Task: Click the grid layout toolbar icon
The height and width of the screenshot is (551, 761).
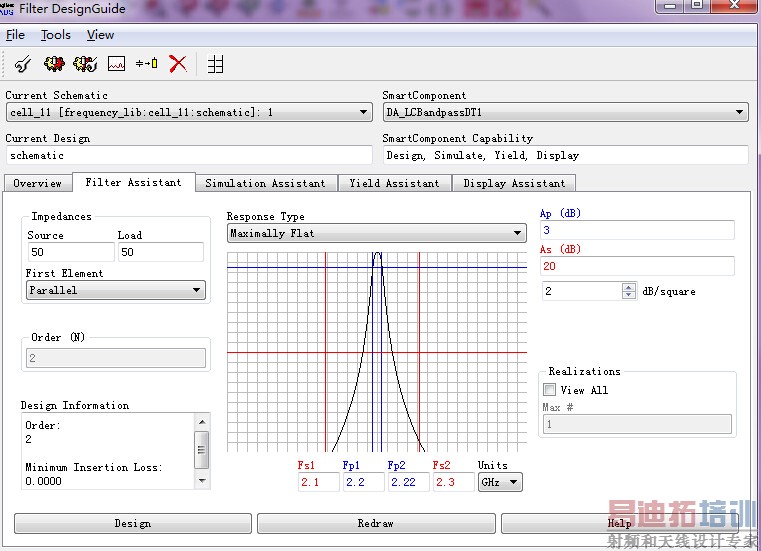Action: pos(215,64)
